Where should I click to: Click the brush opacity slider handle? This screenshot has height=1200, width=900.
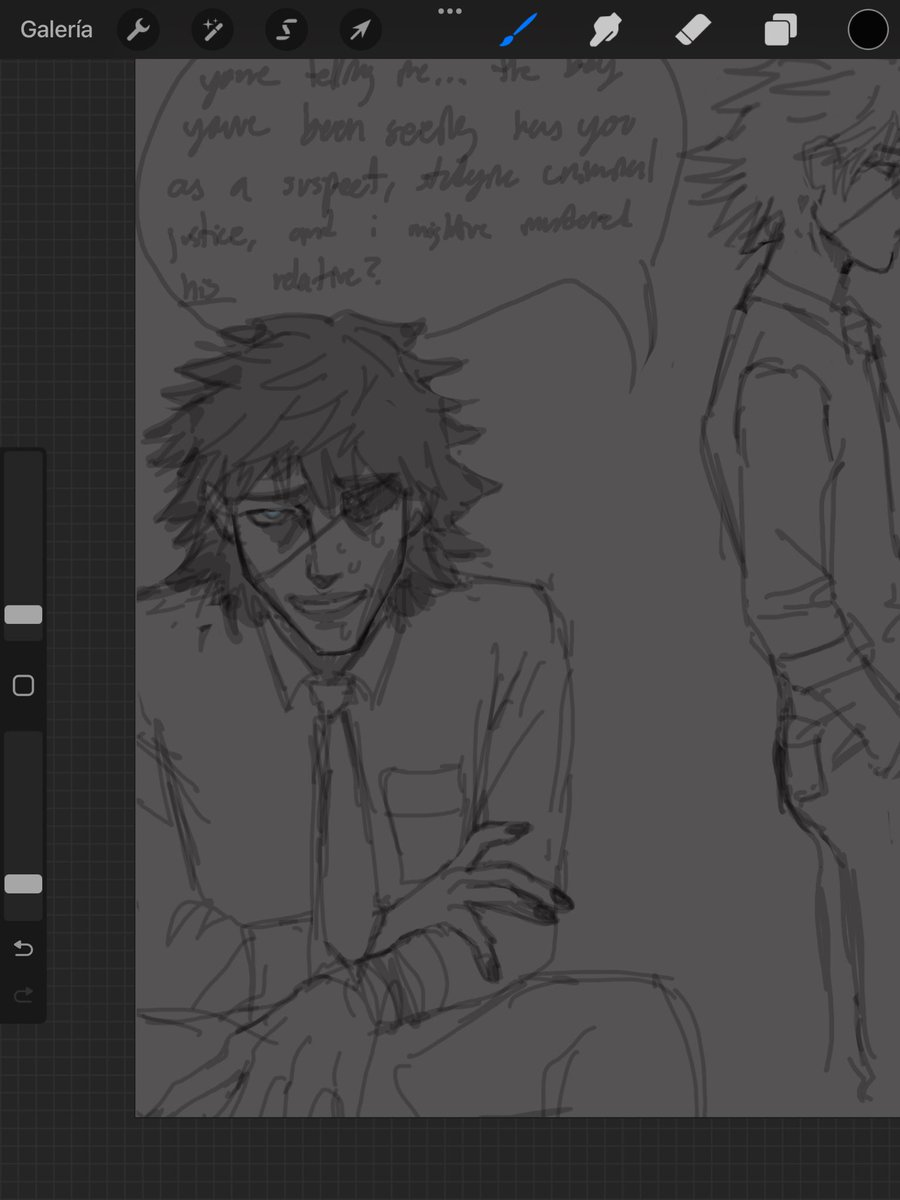tap(23, 884)
